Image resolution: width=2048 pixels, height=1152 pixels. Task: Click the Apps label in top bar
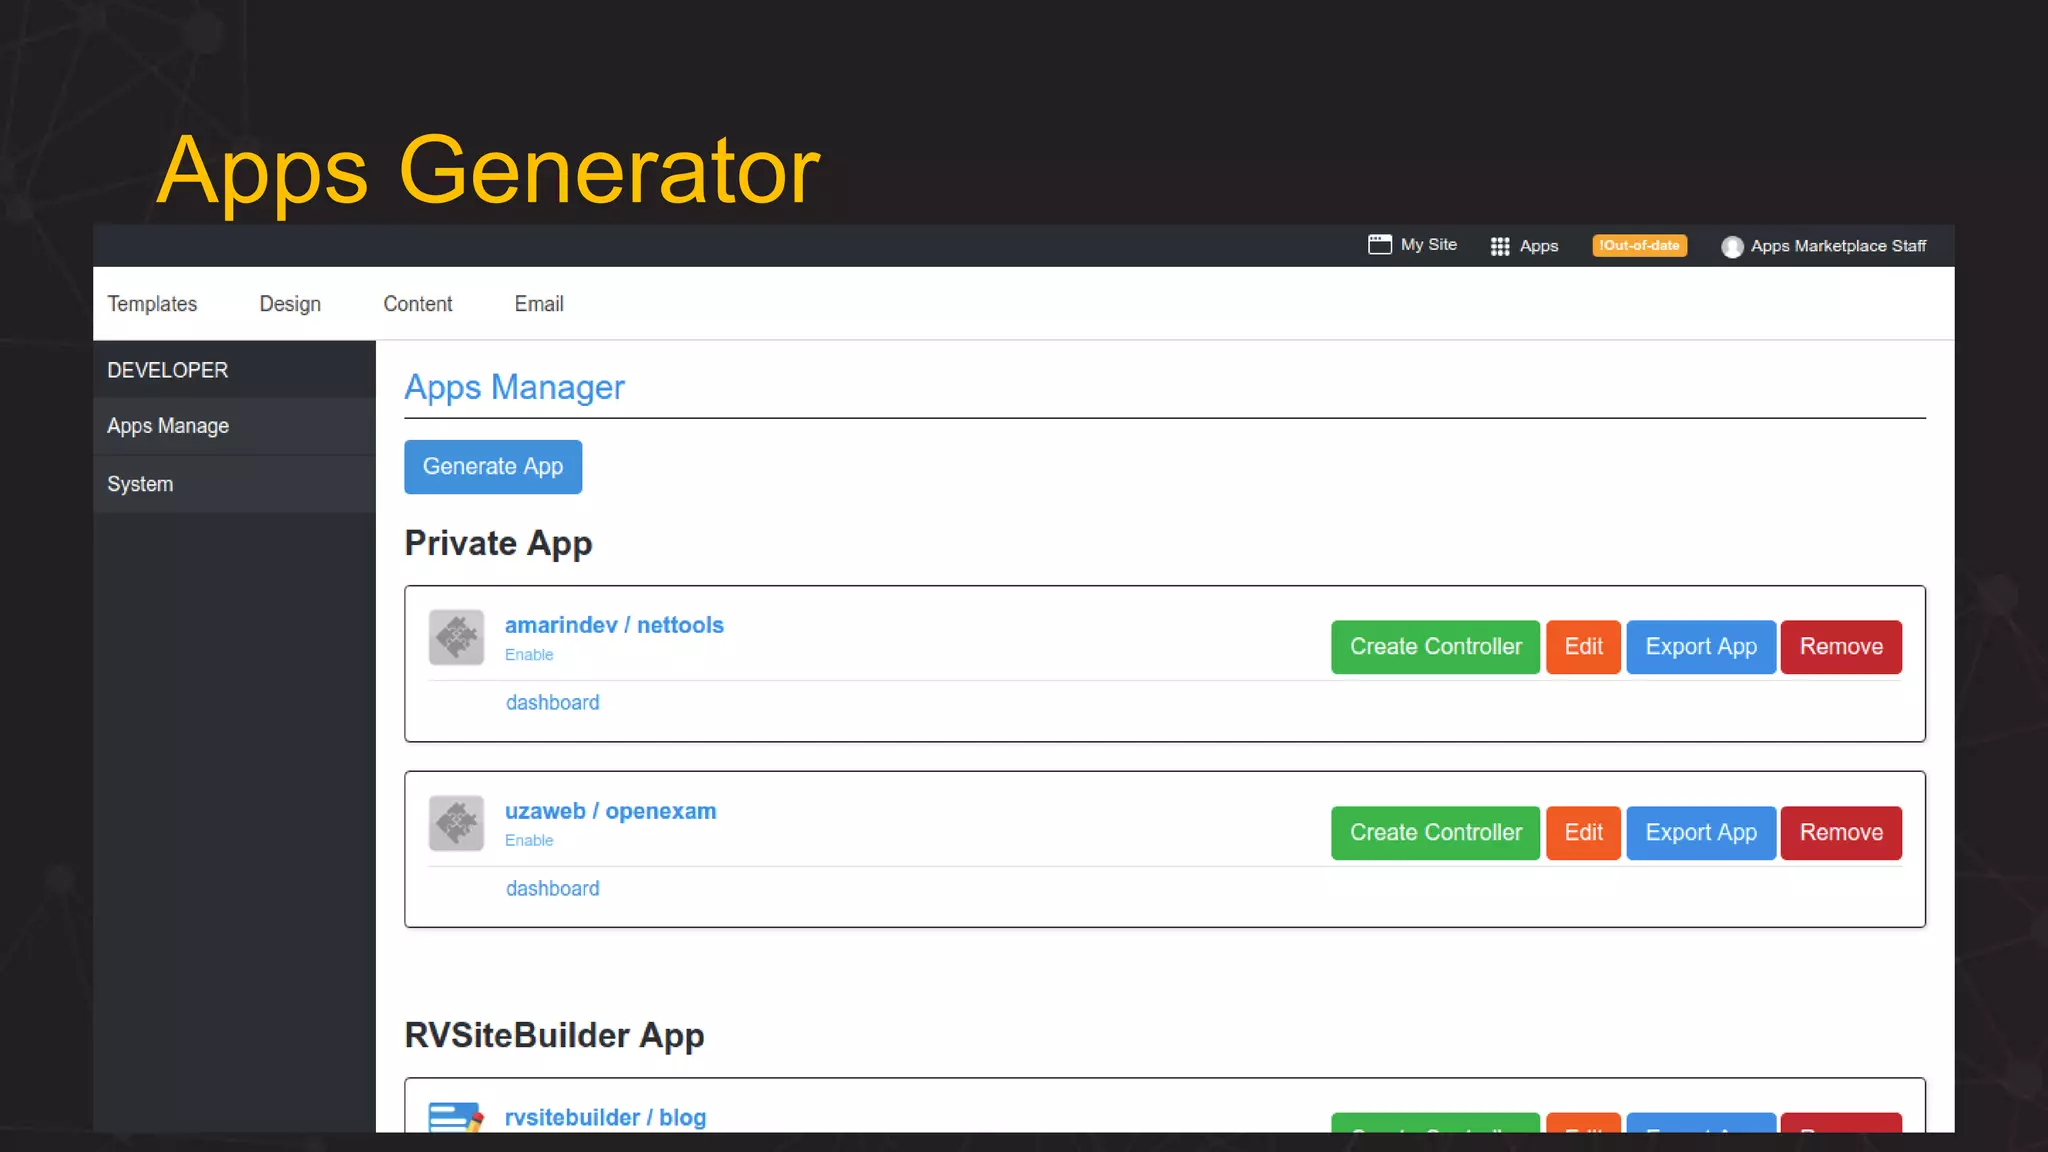click(x=1538, y=246)
